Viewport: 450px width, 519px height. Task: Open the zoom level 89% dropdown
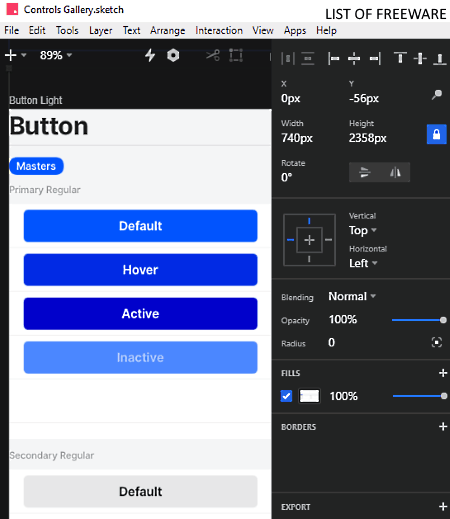(x=56, y=55)
